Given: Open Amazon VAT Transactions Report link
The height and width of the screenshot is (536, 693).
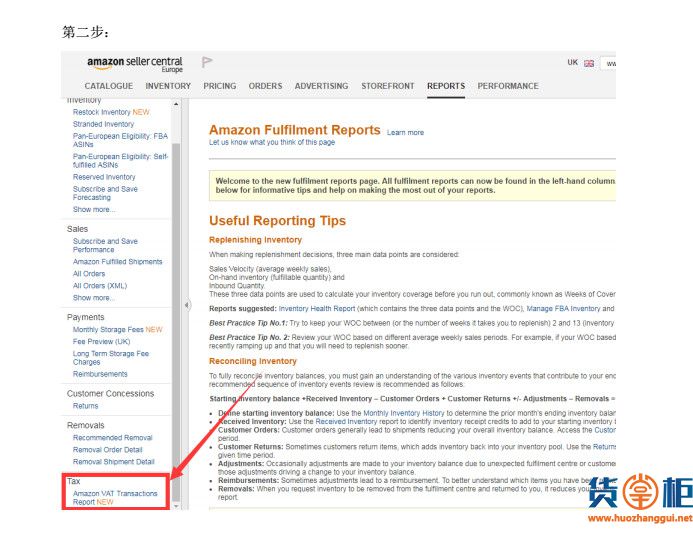Looking at the screenshot, I should [x=115, y=498].
